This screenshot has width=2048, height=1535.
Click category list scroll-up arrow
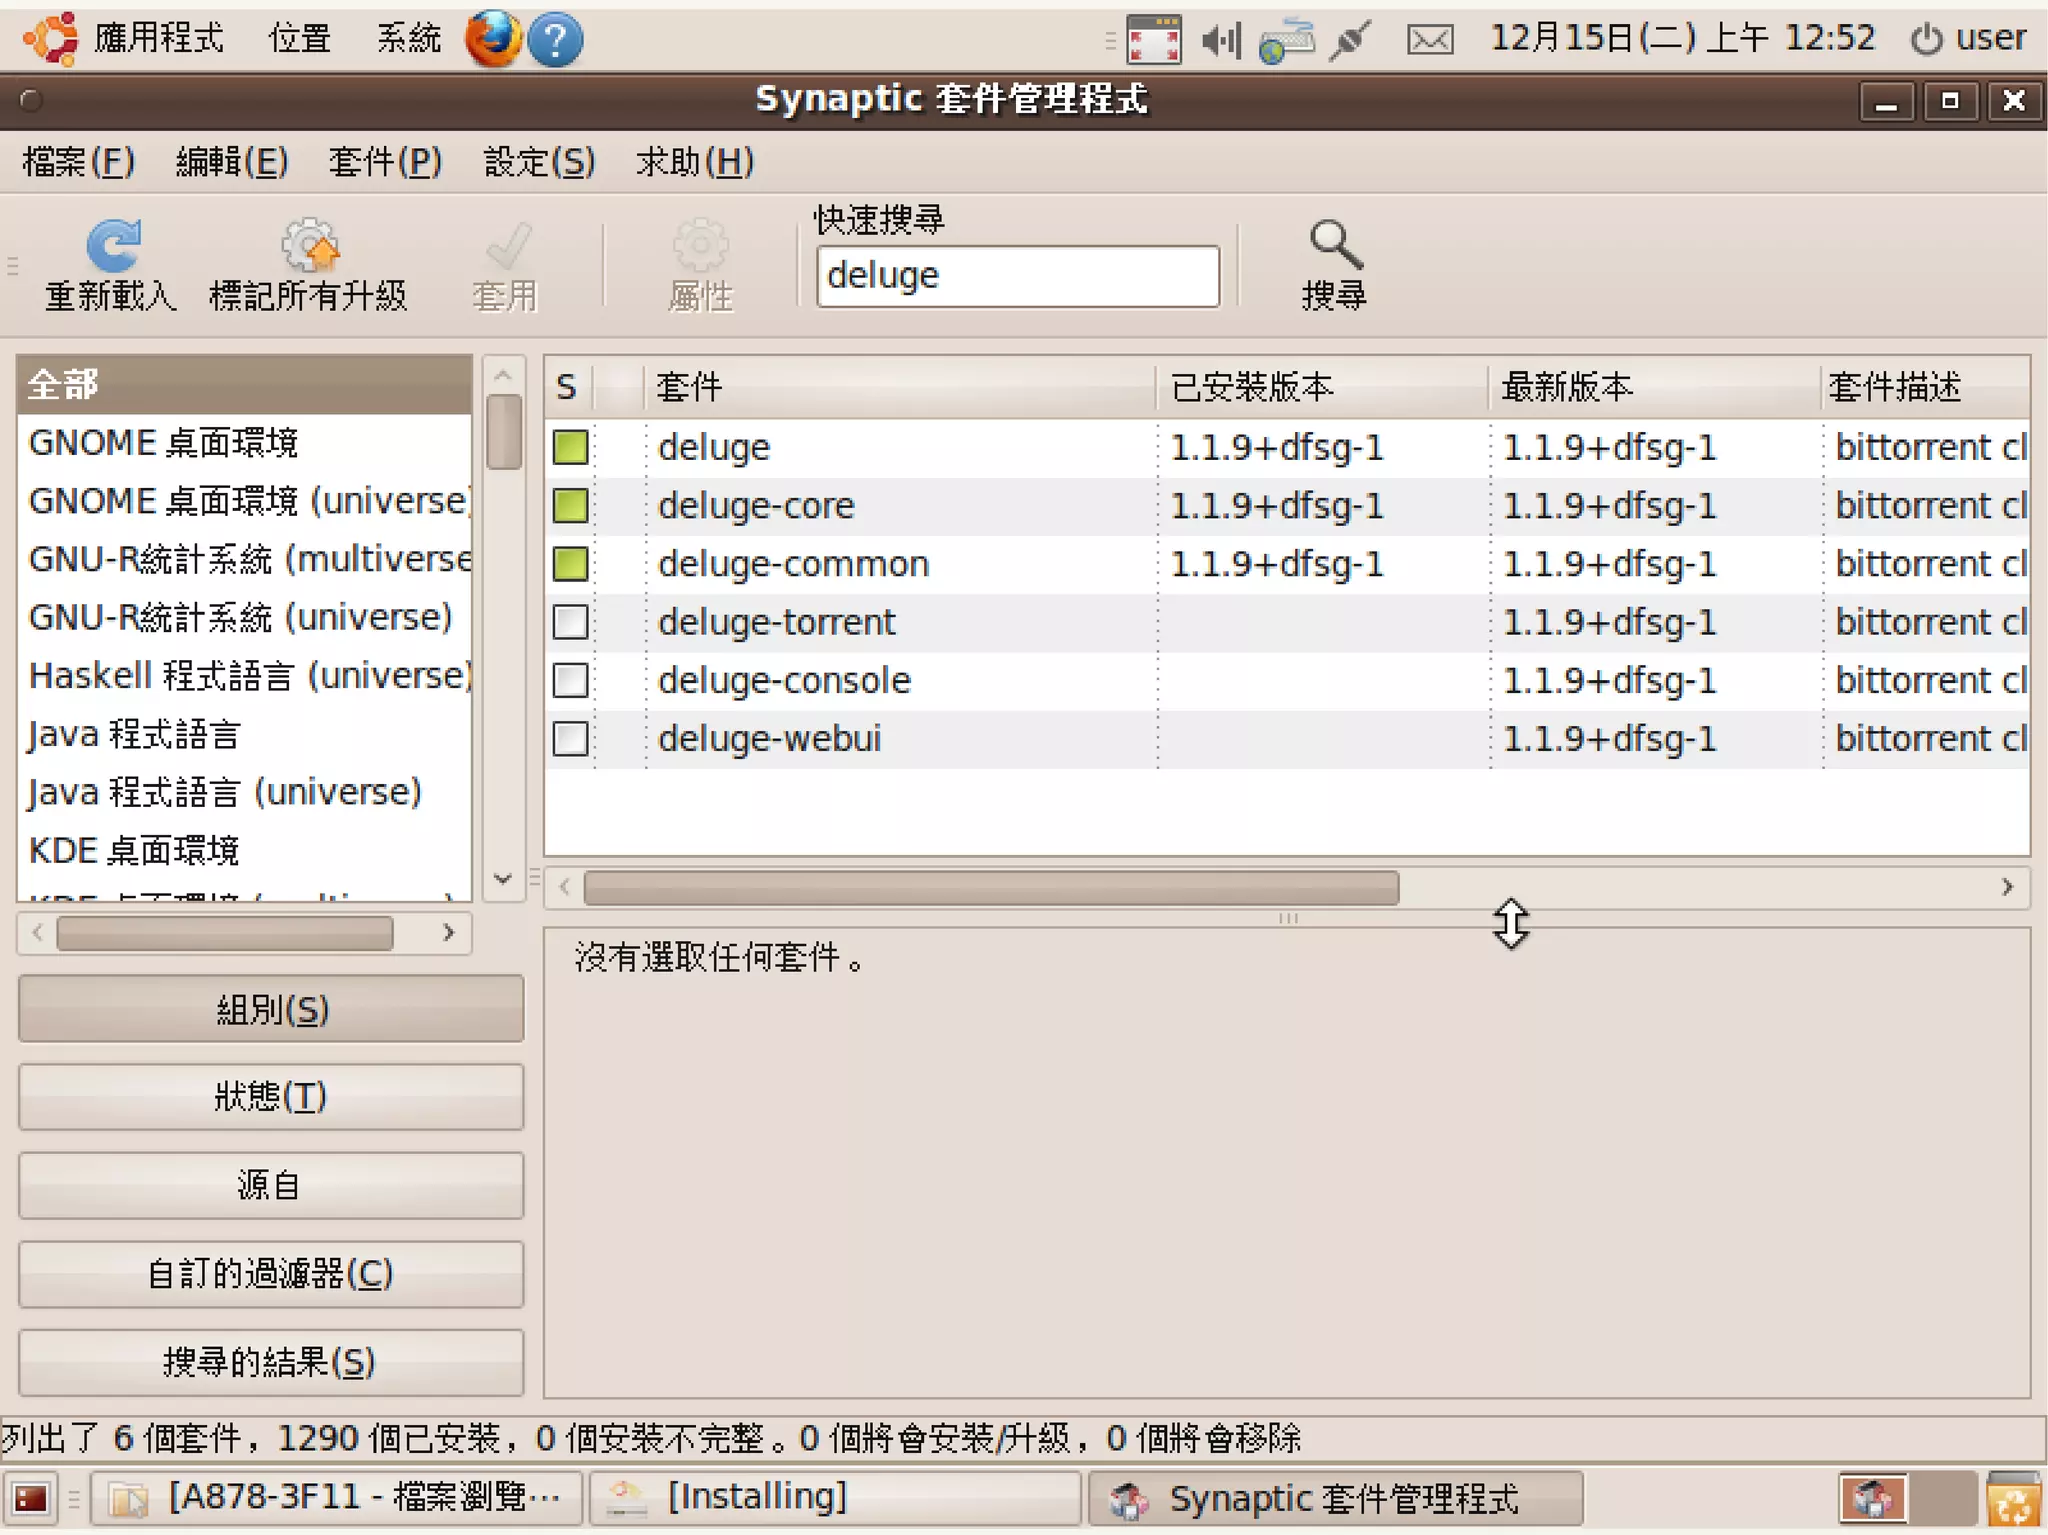coord(504,375)
